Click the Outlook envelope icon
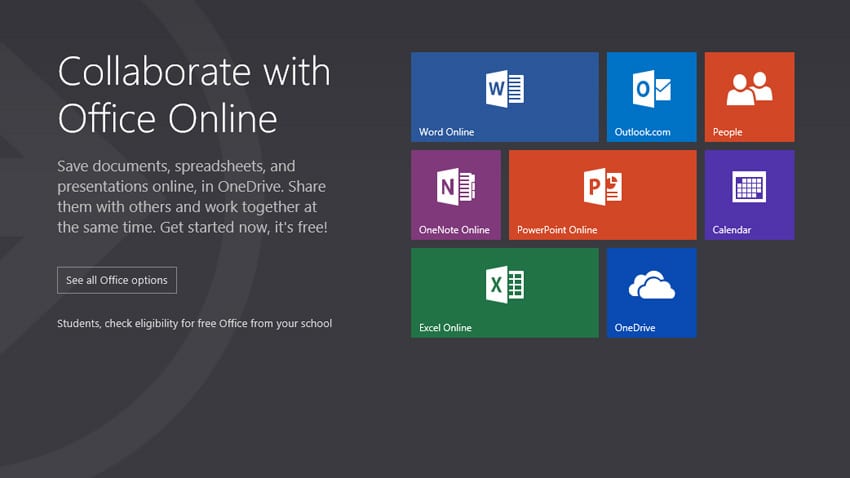Screen dimensions: 850x478 (651, 89)
